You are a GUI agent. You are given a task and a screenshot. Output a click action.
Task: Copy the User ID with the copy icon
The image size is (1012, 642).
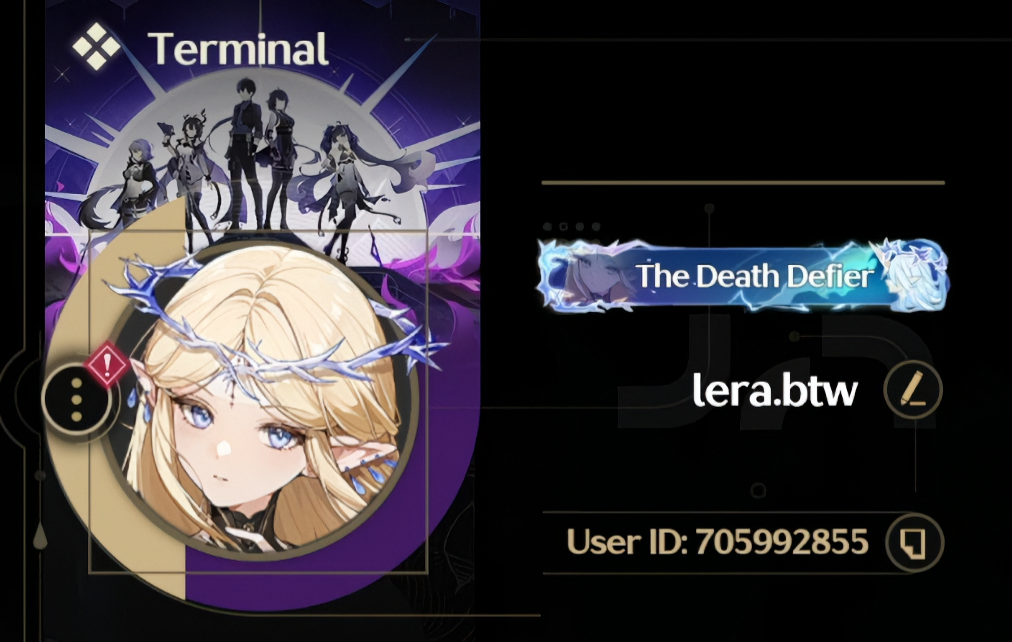point(915,542)
